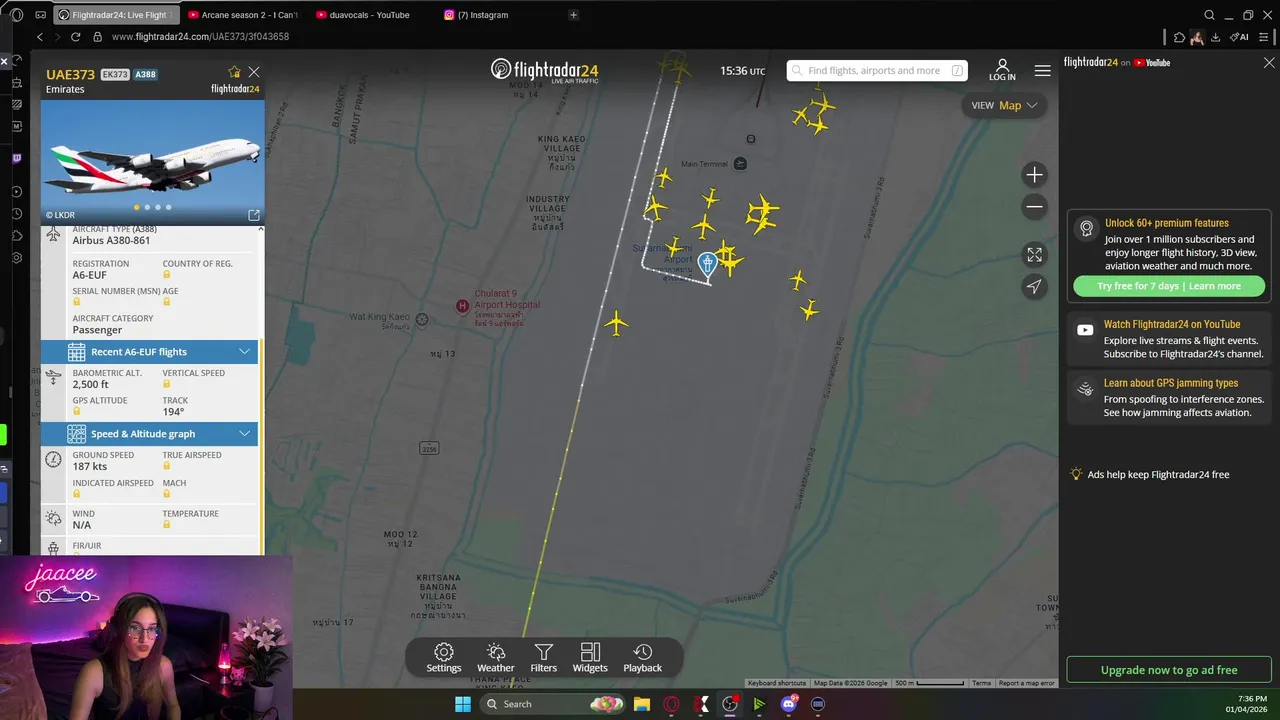Click Try free for 7 days button

(1169, 286)
